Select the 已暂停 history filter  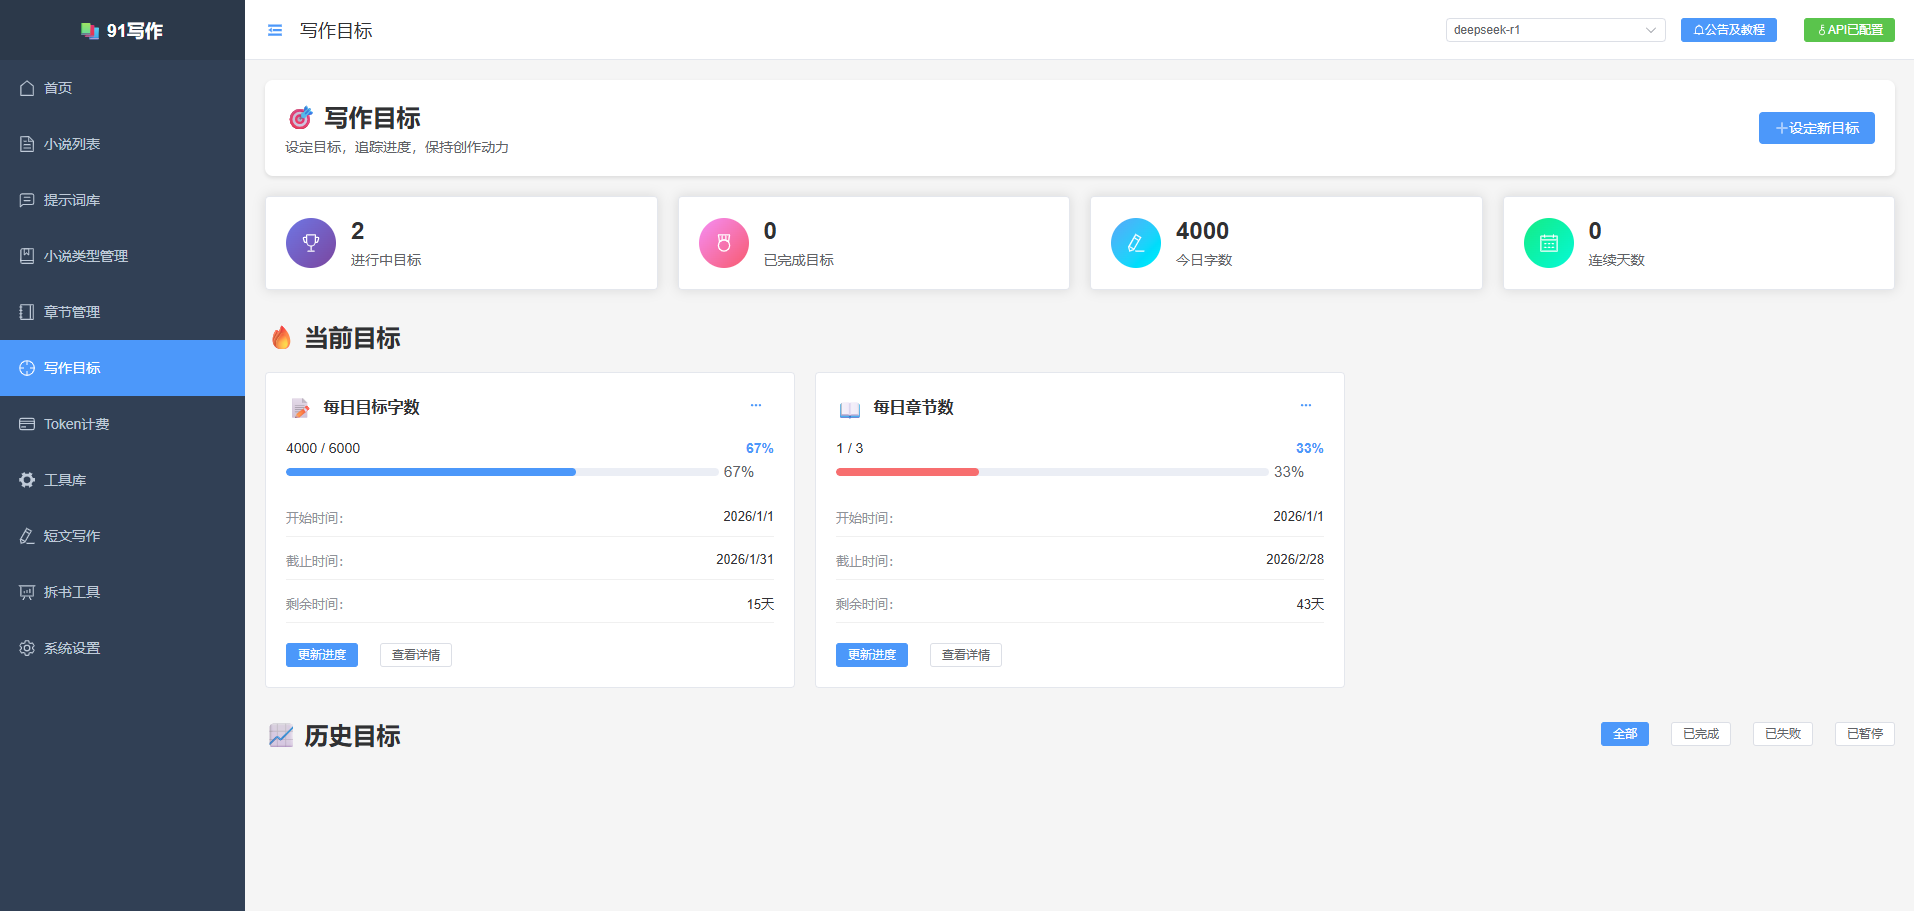point(1865,734)
